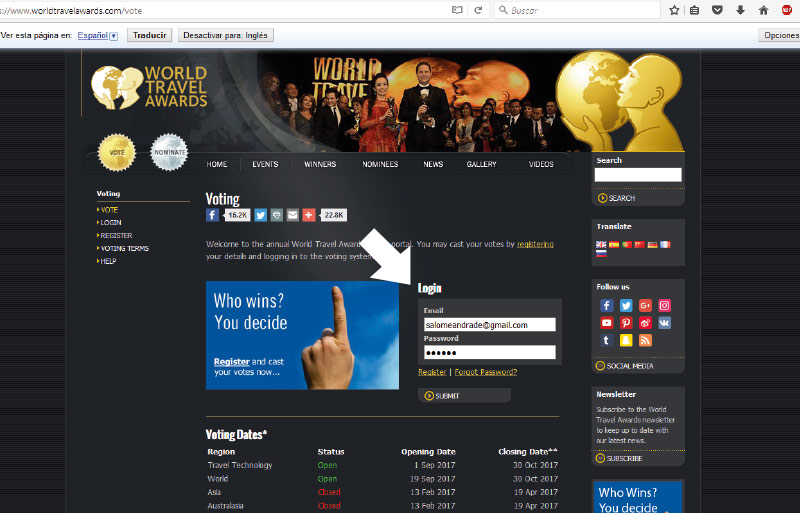
Task: Focus the site Search input box
Action: coord(638,175)
